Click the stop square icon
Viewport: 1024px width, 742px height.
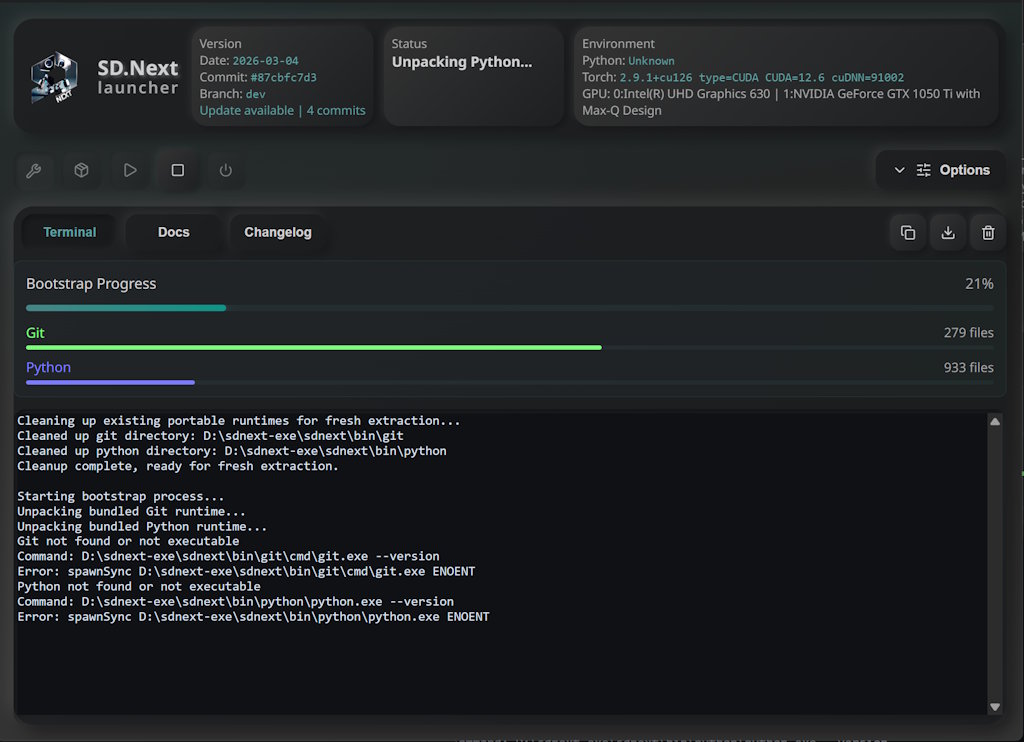click(x=177, y=170)
